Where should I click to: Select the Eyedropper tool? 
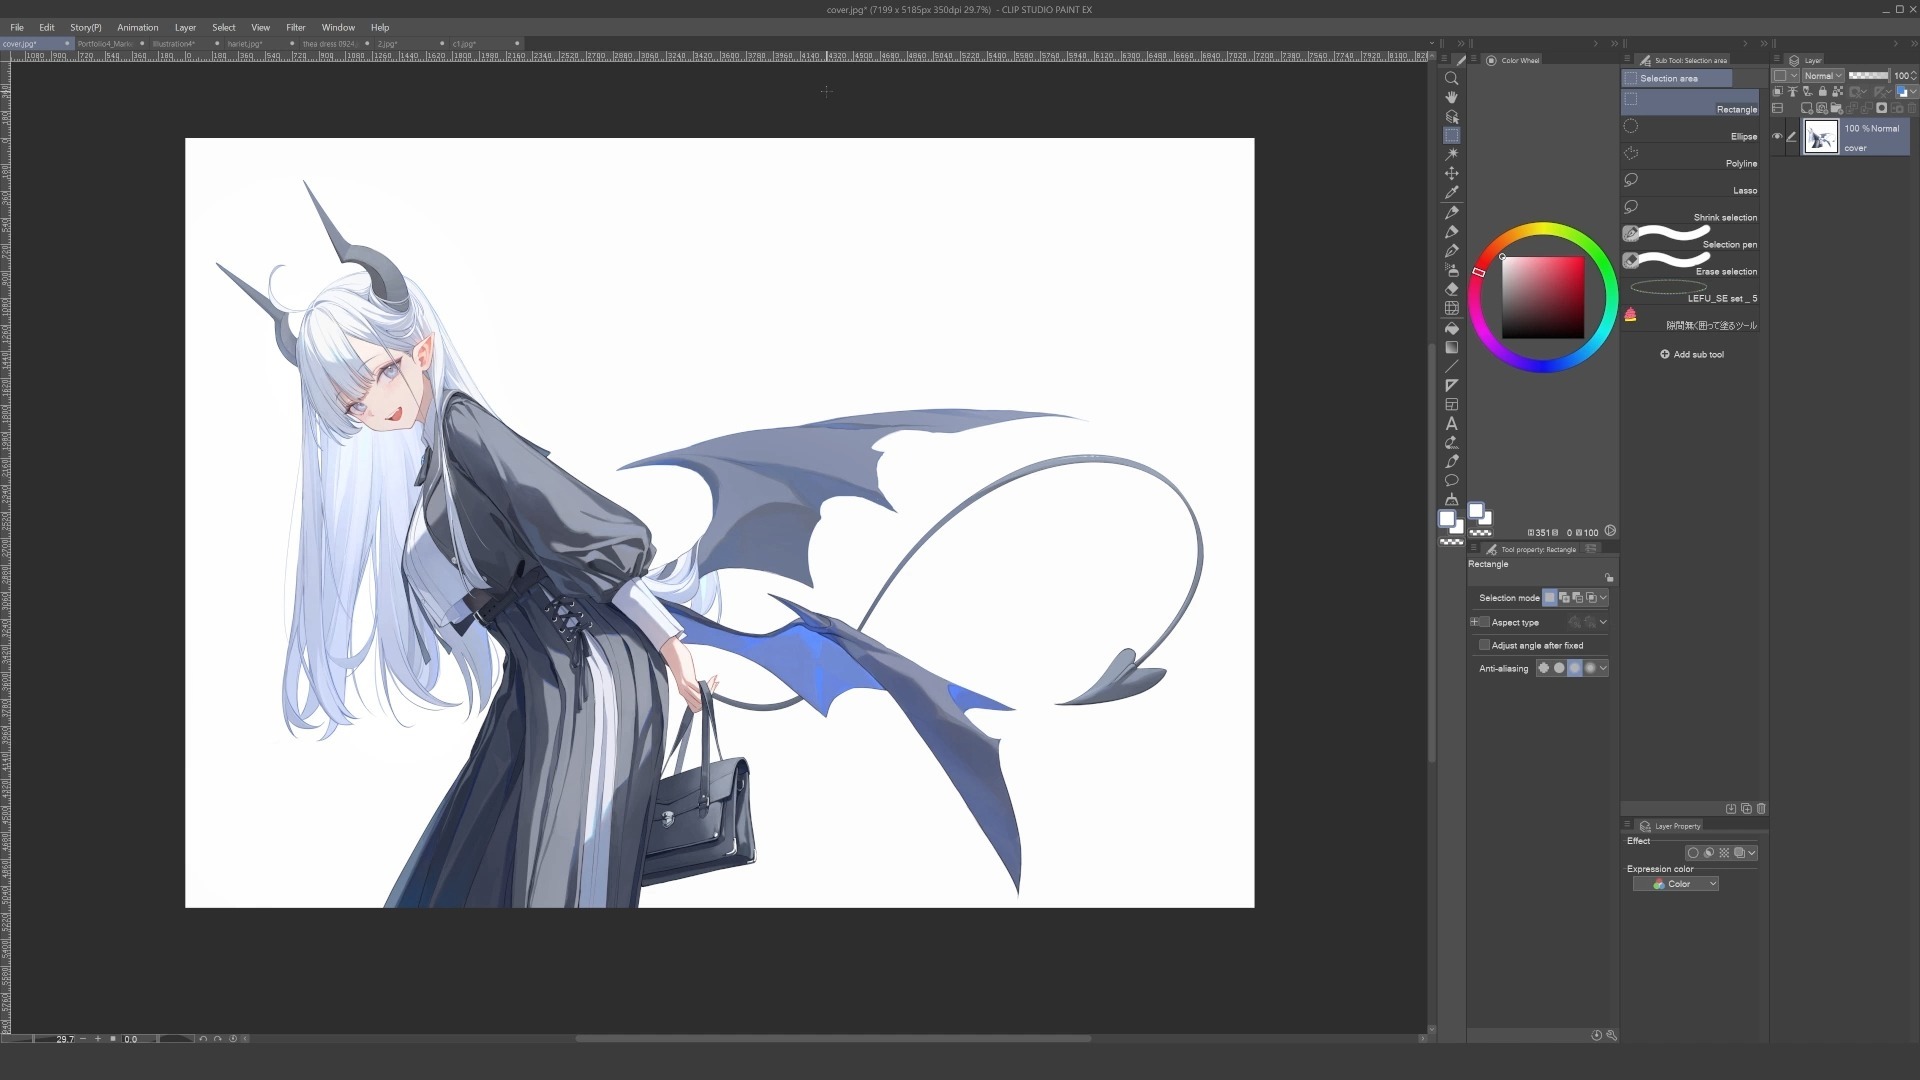click(1451, 192)
